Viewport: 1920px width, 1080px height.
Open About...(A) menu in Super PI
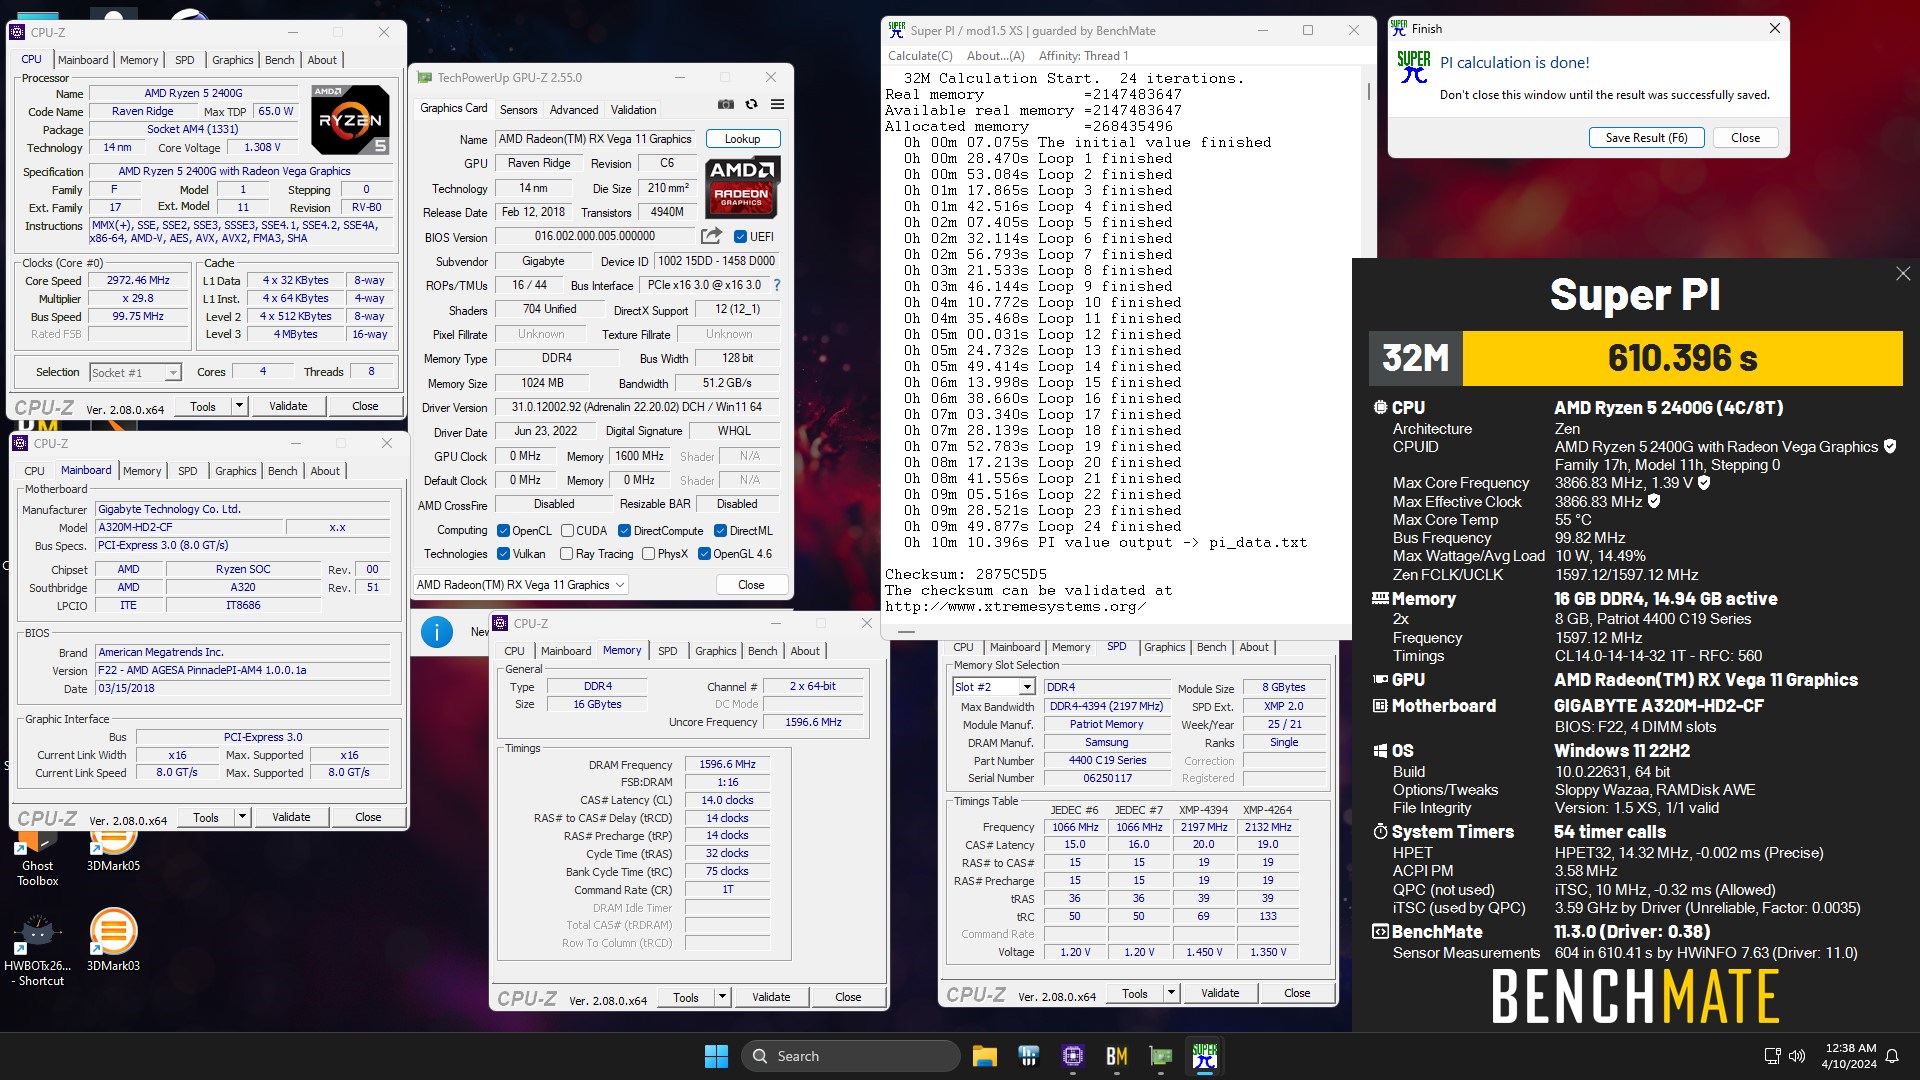tap(995, 56)
